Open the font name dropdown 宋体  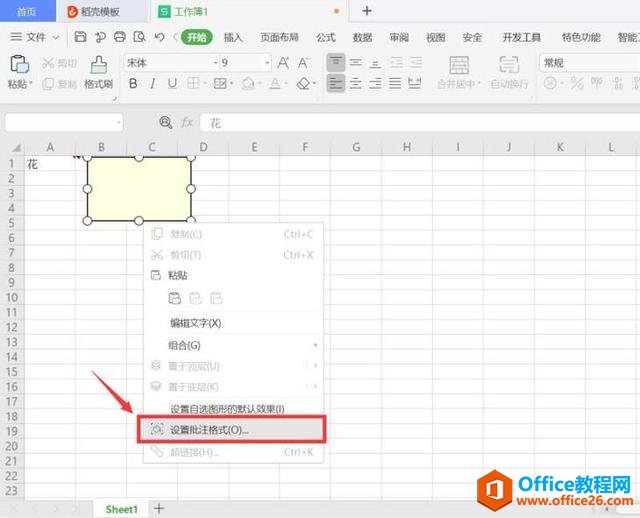coord(216,63)
